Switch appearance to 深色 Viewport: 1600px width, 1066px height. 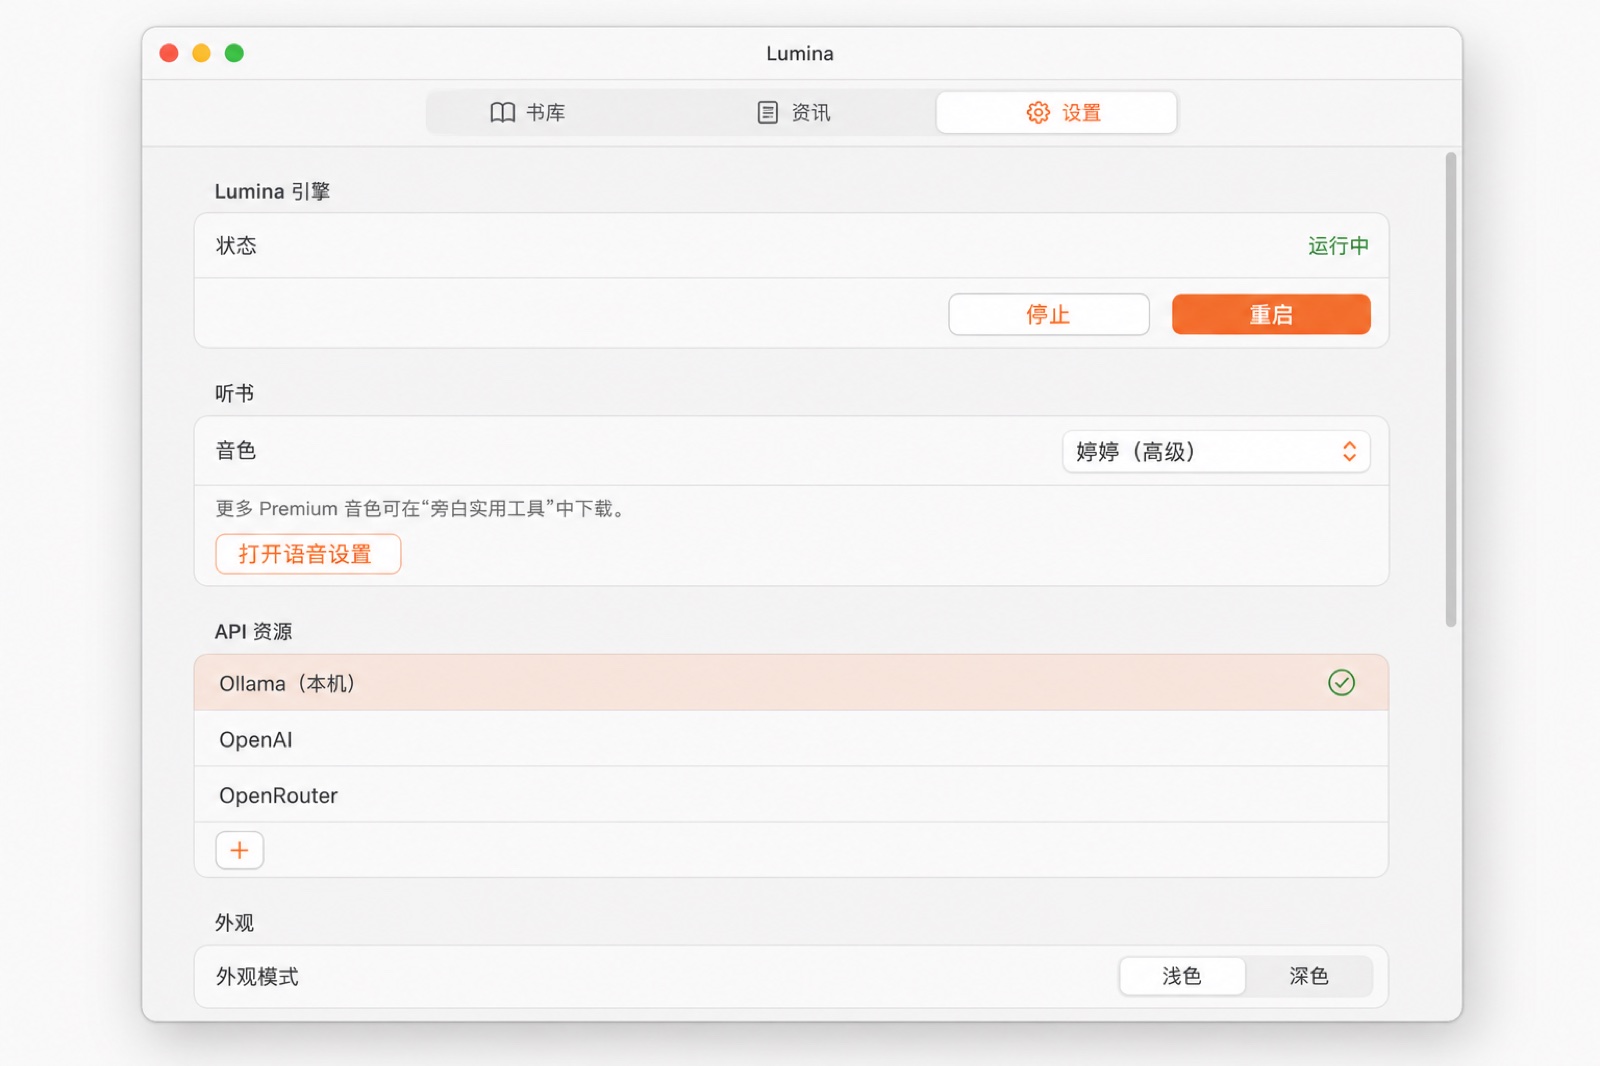tap(1308, 976)
